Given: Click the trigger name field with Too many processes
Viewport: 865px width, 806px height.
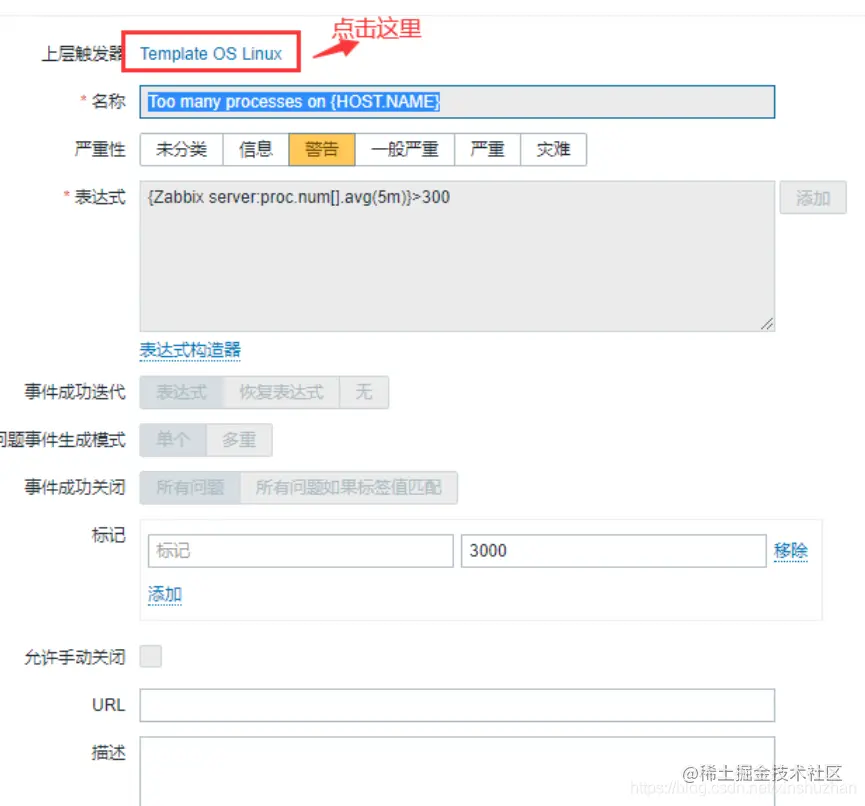Looking at the screenshot, I should click(457, 102).
